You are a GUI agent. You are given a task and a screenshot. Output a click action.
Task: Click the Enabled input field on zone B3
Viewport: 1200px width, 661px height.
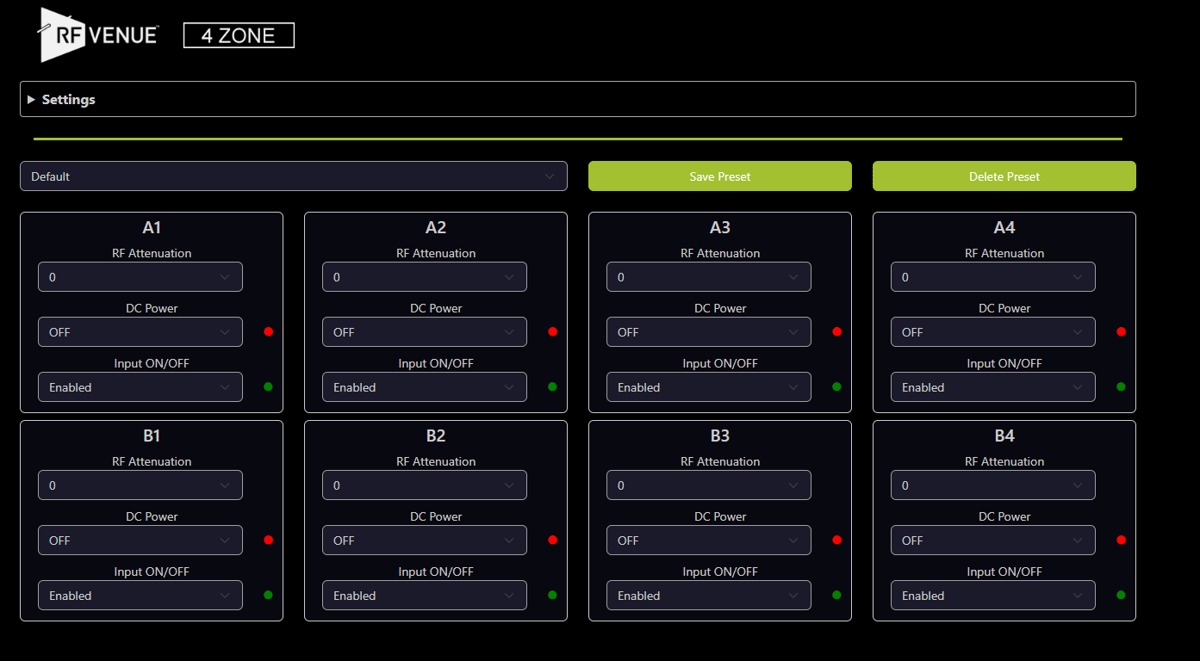[708, 595]
